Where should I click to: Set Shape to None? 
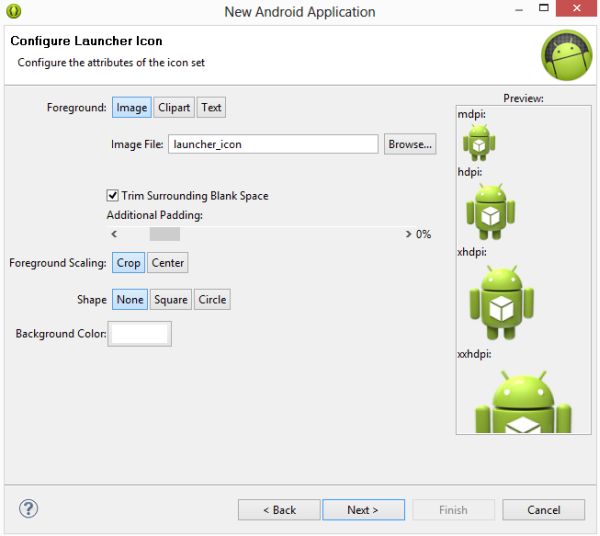[130, 299]
